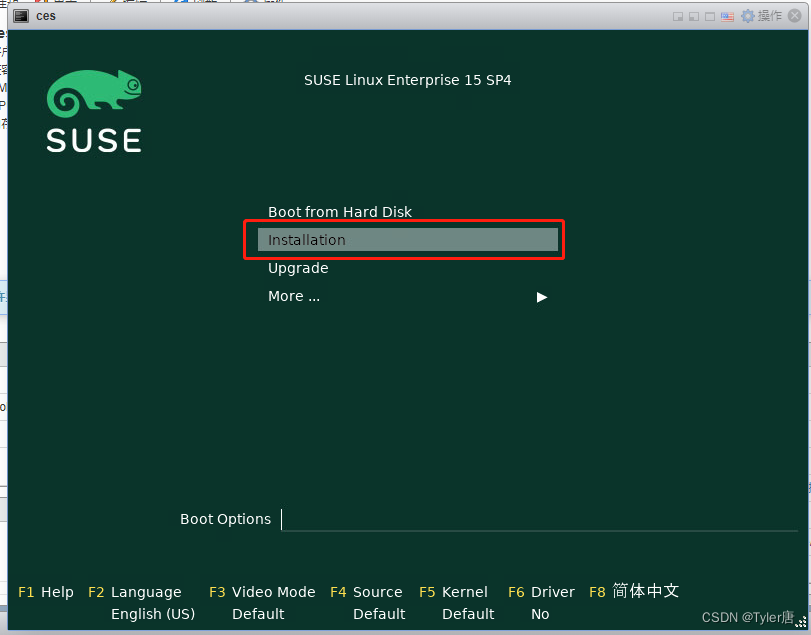Open the F6 Driver option
Viewport: 811px width, 635px height.
541,592
